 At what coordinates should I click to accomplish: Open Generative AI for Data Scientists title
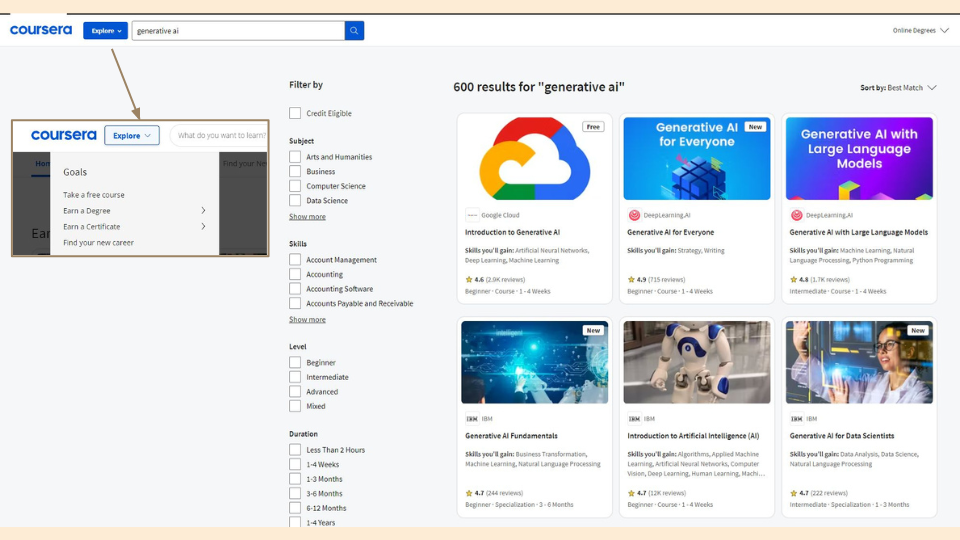coord(842,436)
